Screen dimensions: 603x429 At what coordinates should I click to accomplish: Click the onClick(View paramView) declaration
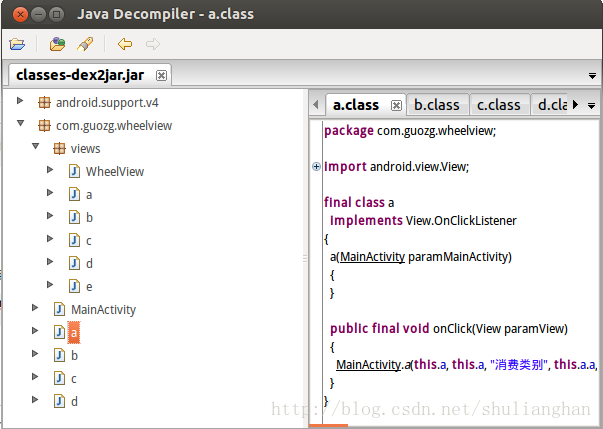[500, 329]
